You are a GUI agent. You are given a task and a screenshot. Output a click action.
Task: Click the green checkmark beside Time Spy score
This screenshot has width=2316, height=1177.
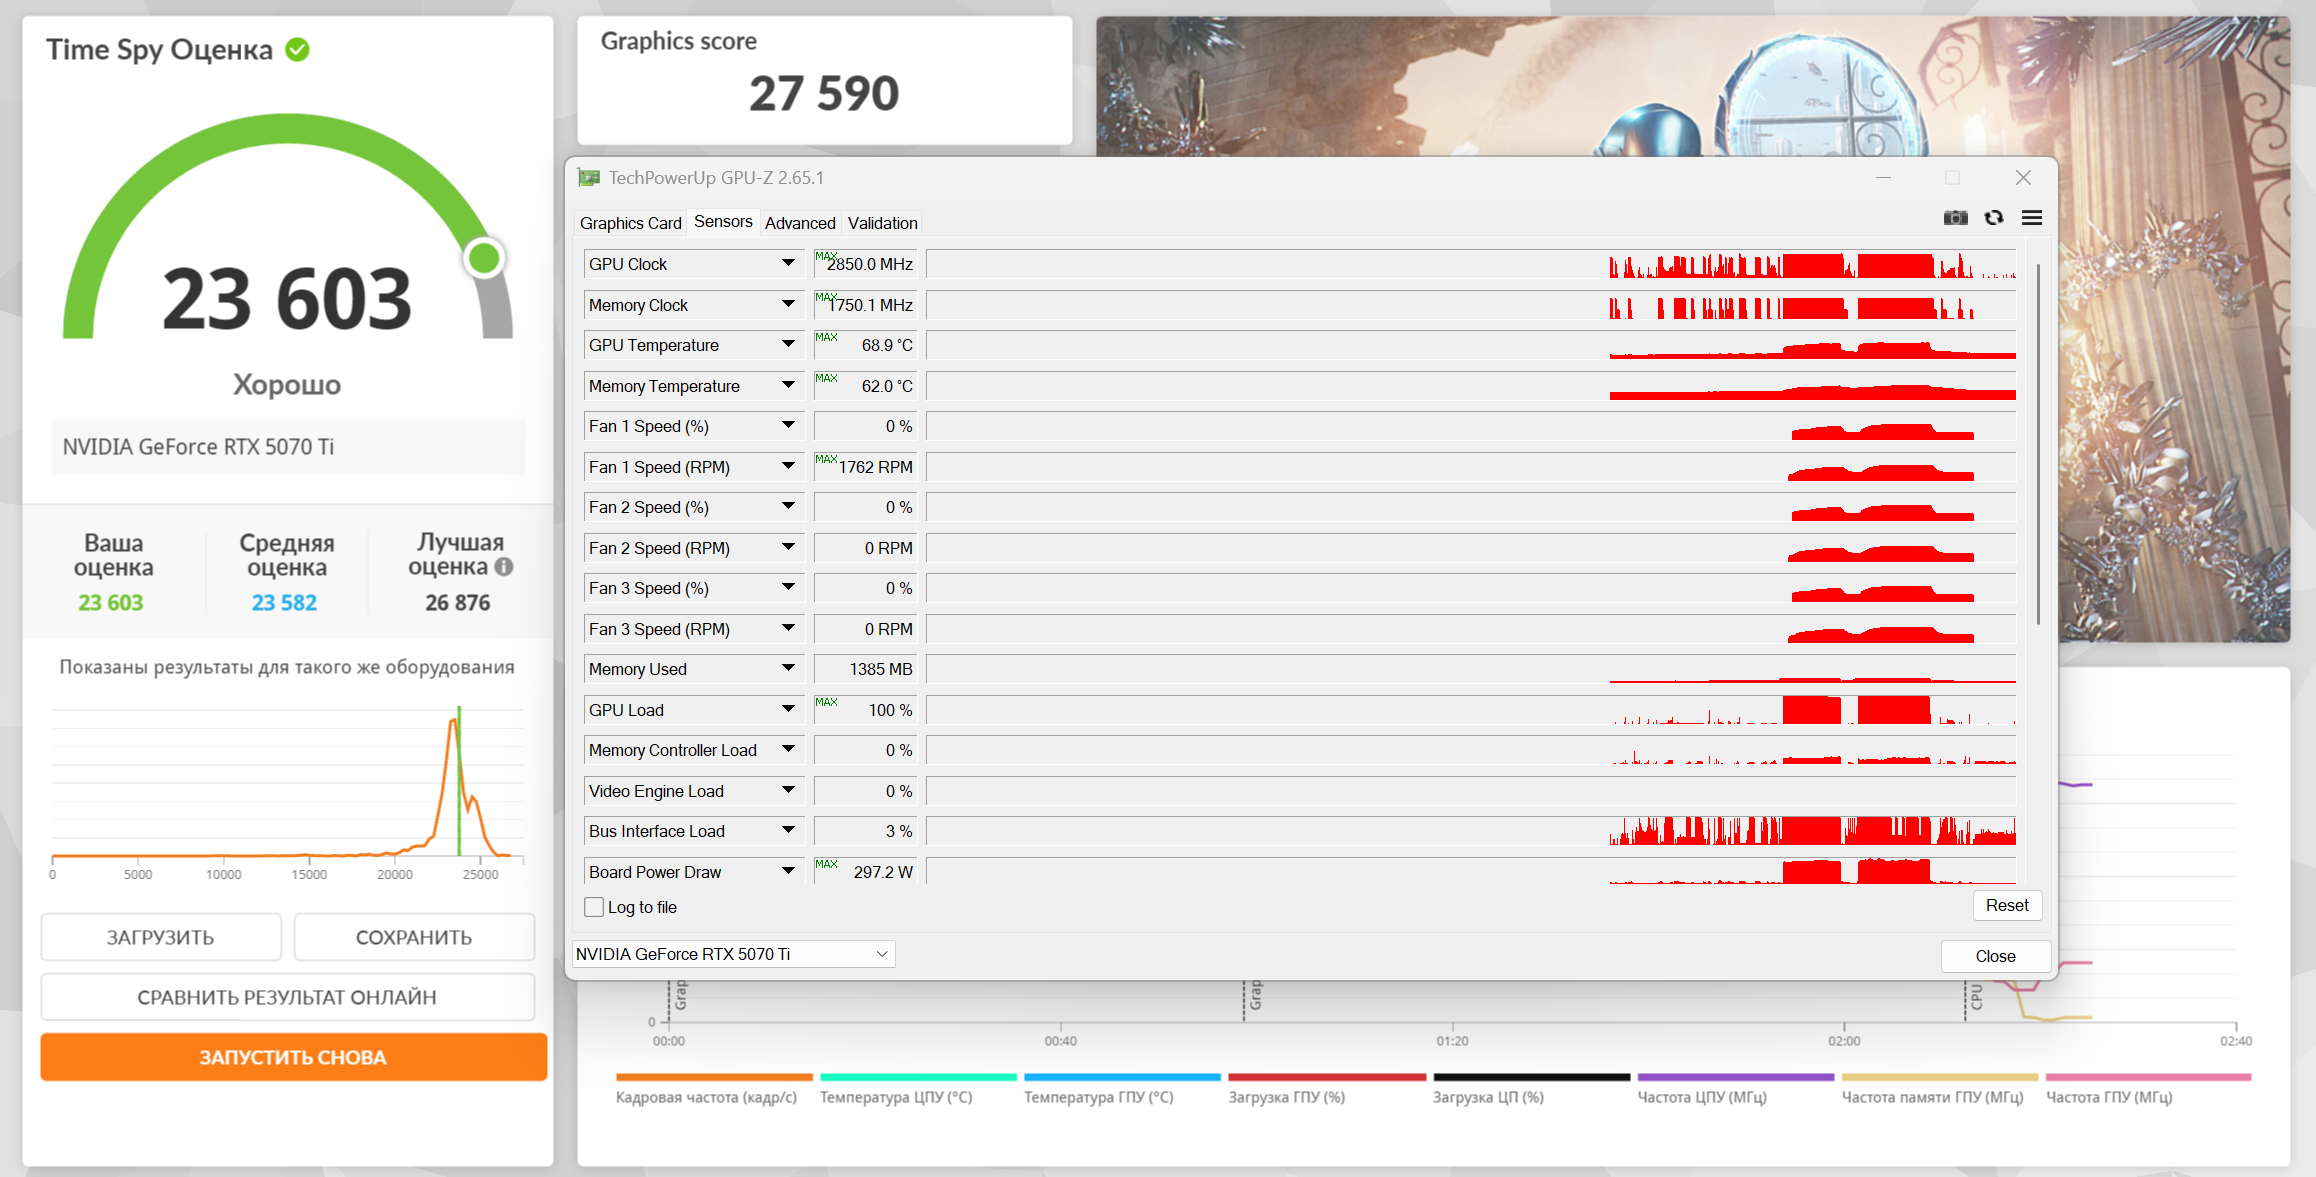tap(297, 49)
